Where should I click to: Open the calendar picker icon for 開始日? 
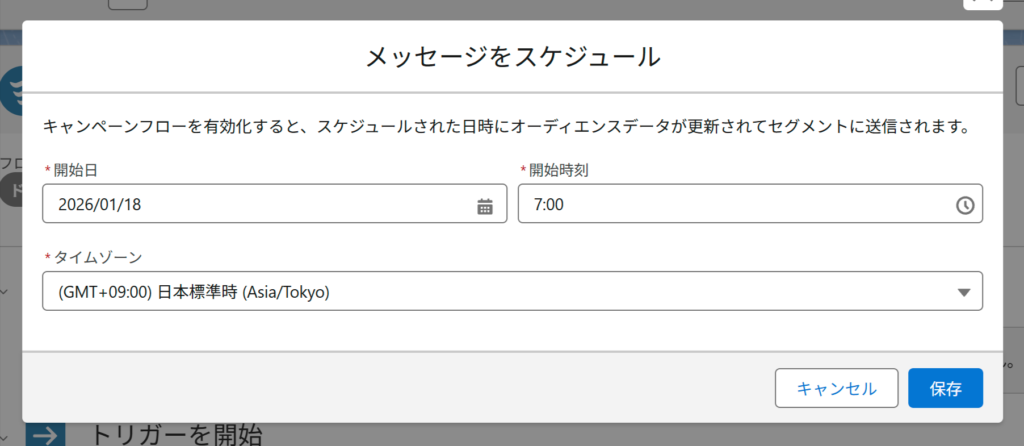coord(485,206)
